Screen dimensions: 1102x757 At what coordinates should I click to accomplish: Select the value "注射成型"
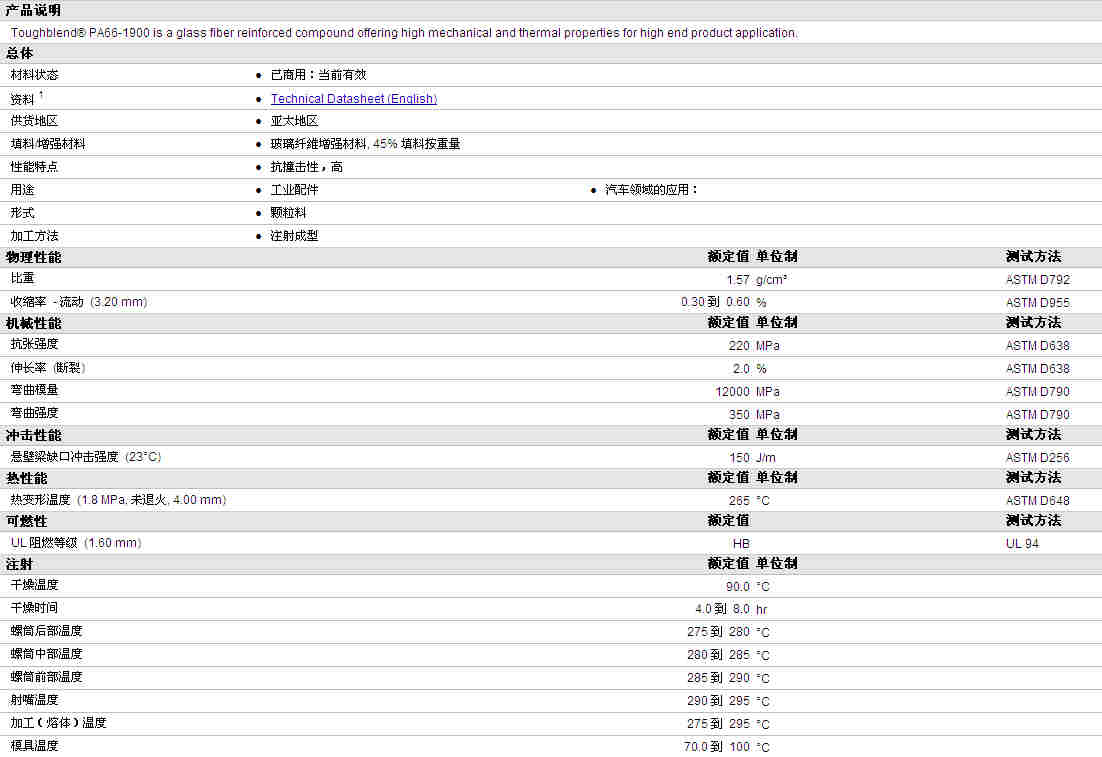click(294, 236)
